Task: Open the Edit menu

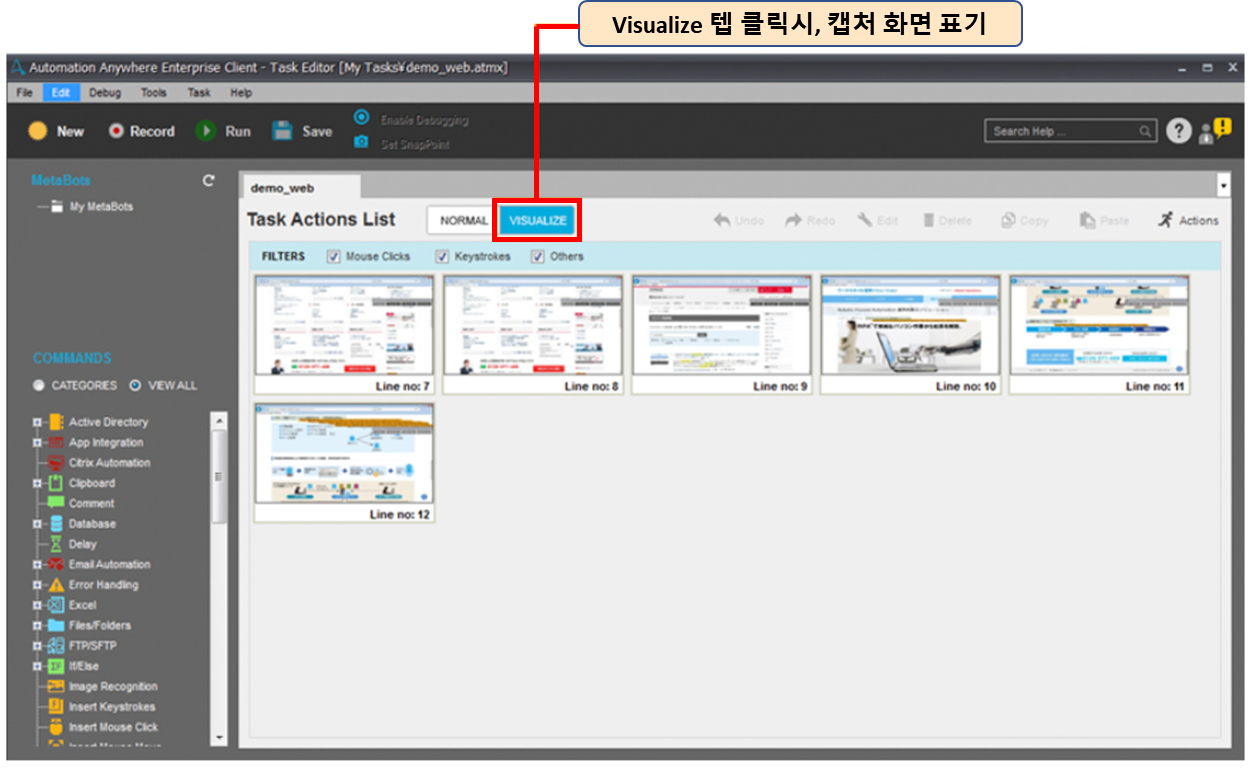Action: click(60, 93)
